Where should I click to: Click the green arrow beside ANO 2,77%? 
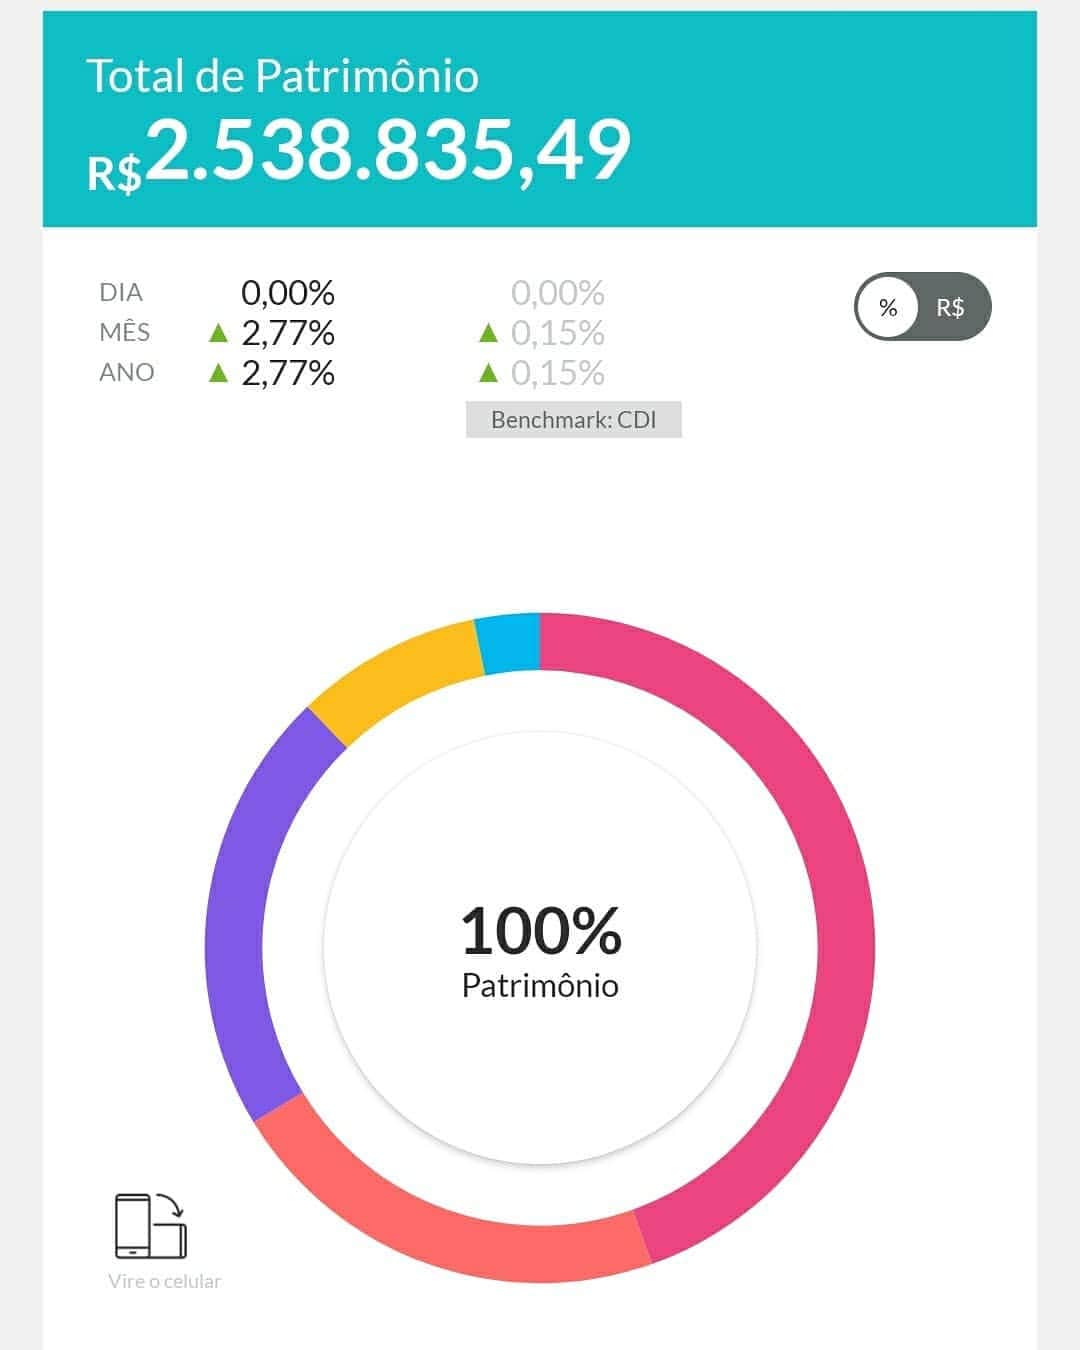(x=218, y=373)
